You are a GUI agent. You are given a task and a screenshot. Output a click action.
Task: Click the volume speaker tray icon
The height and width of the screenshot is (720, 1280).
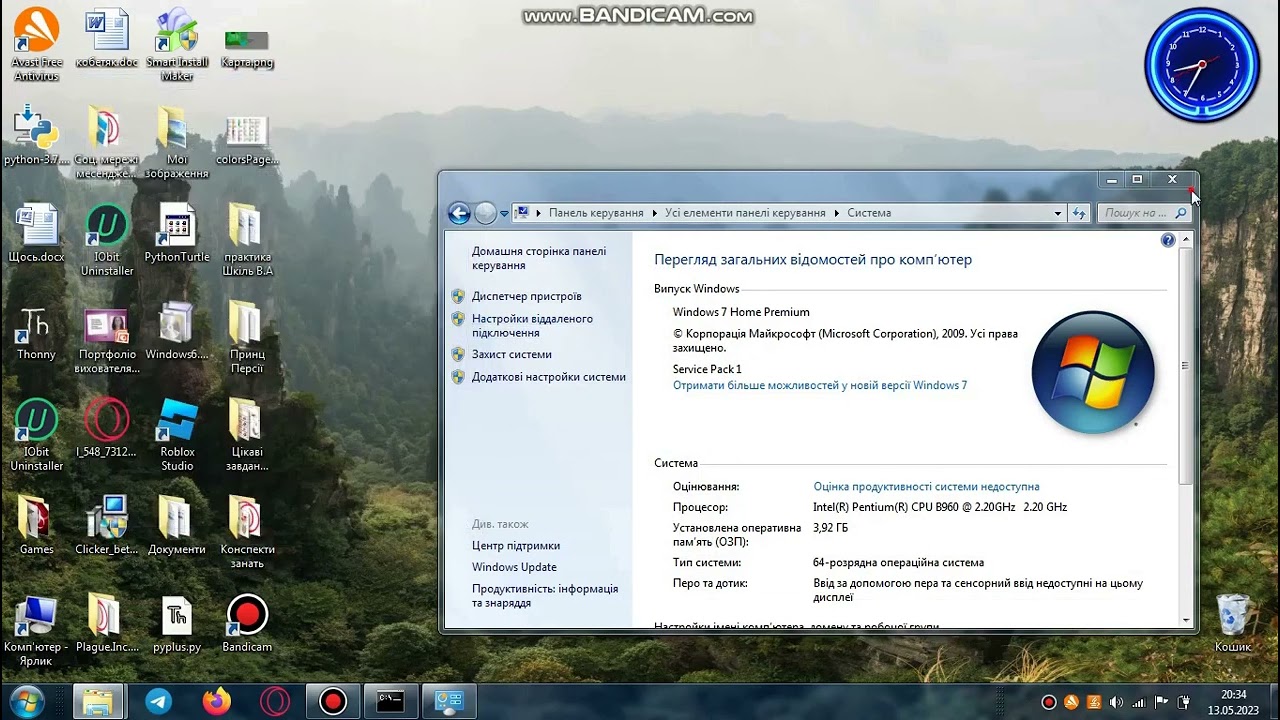pos(1116,702)
